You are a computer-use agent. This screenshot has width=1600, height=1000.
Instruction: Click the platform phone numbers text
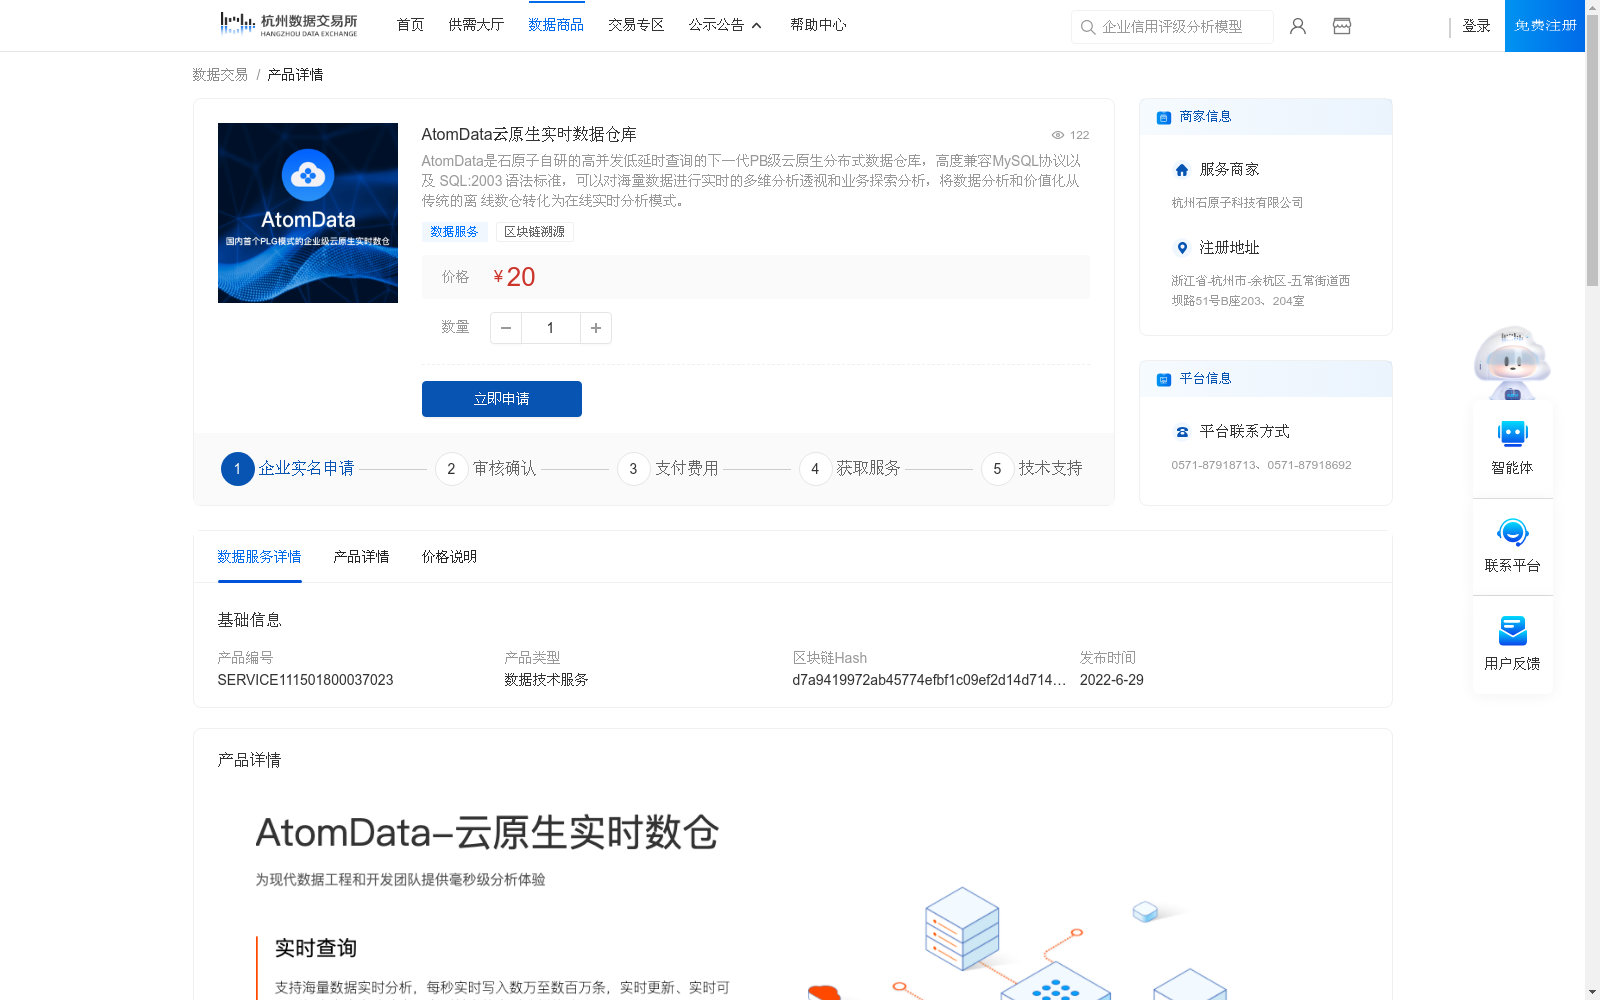(x=1261, y=465)
